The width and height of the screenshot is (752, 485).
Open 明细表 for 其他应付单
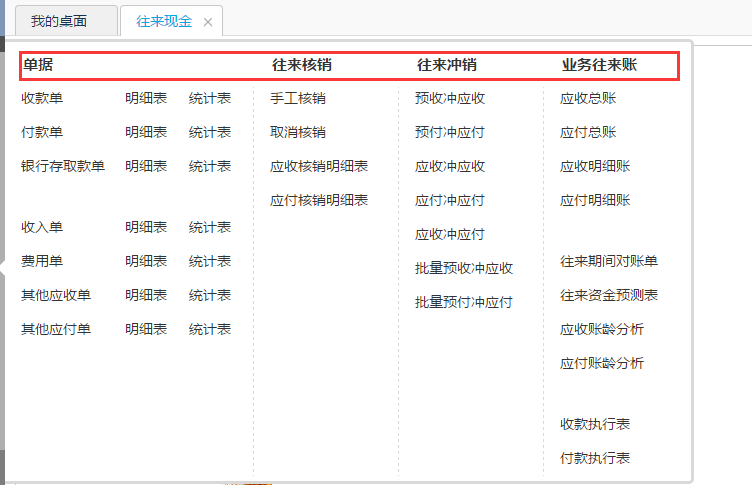coord(146,329)
